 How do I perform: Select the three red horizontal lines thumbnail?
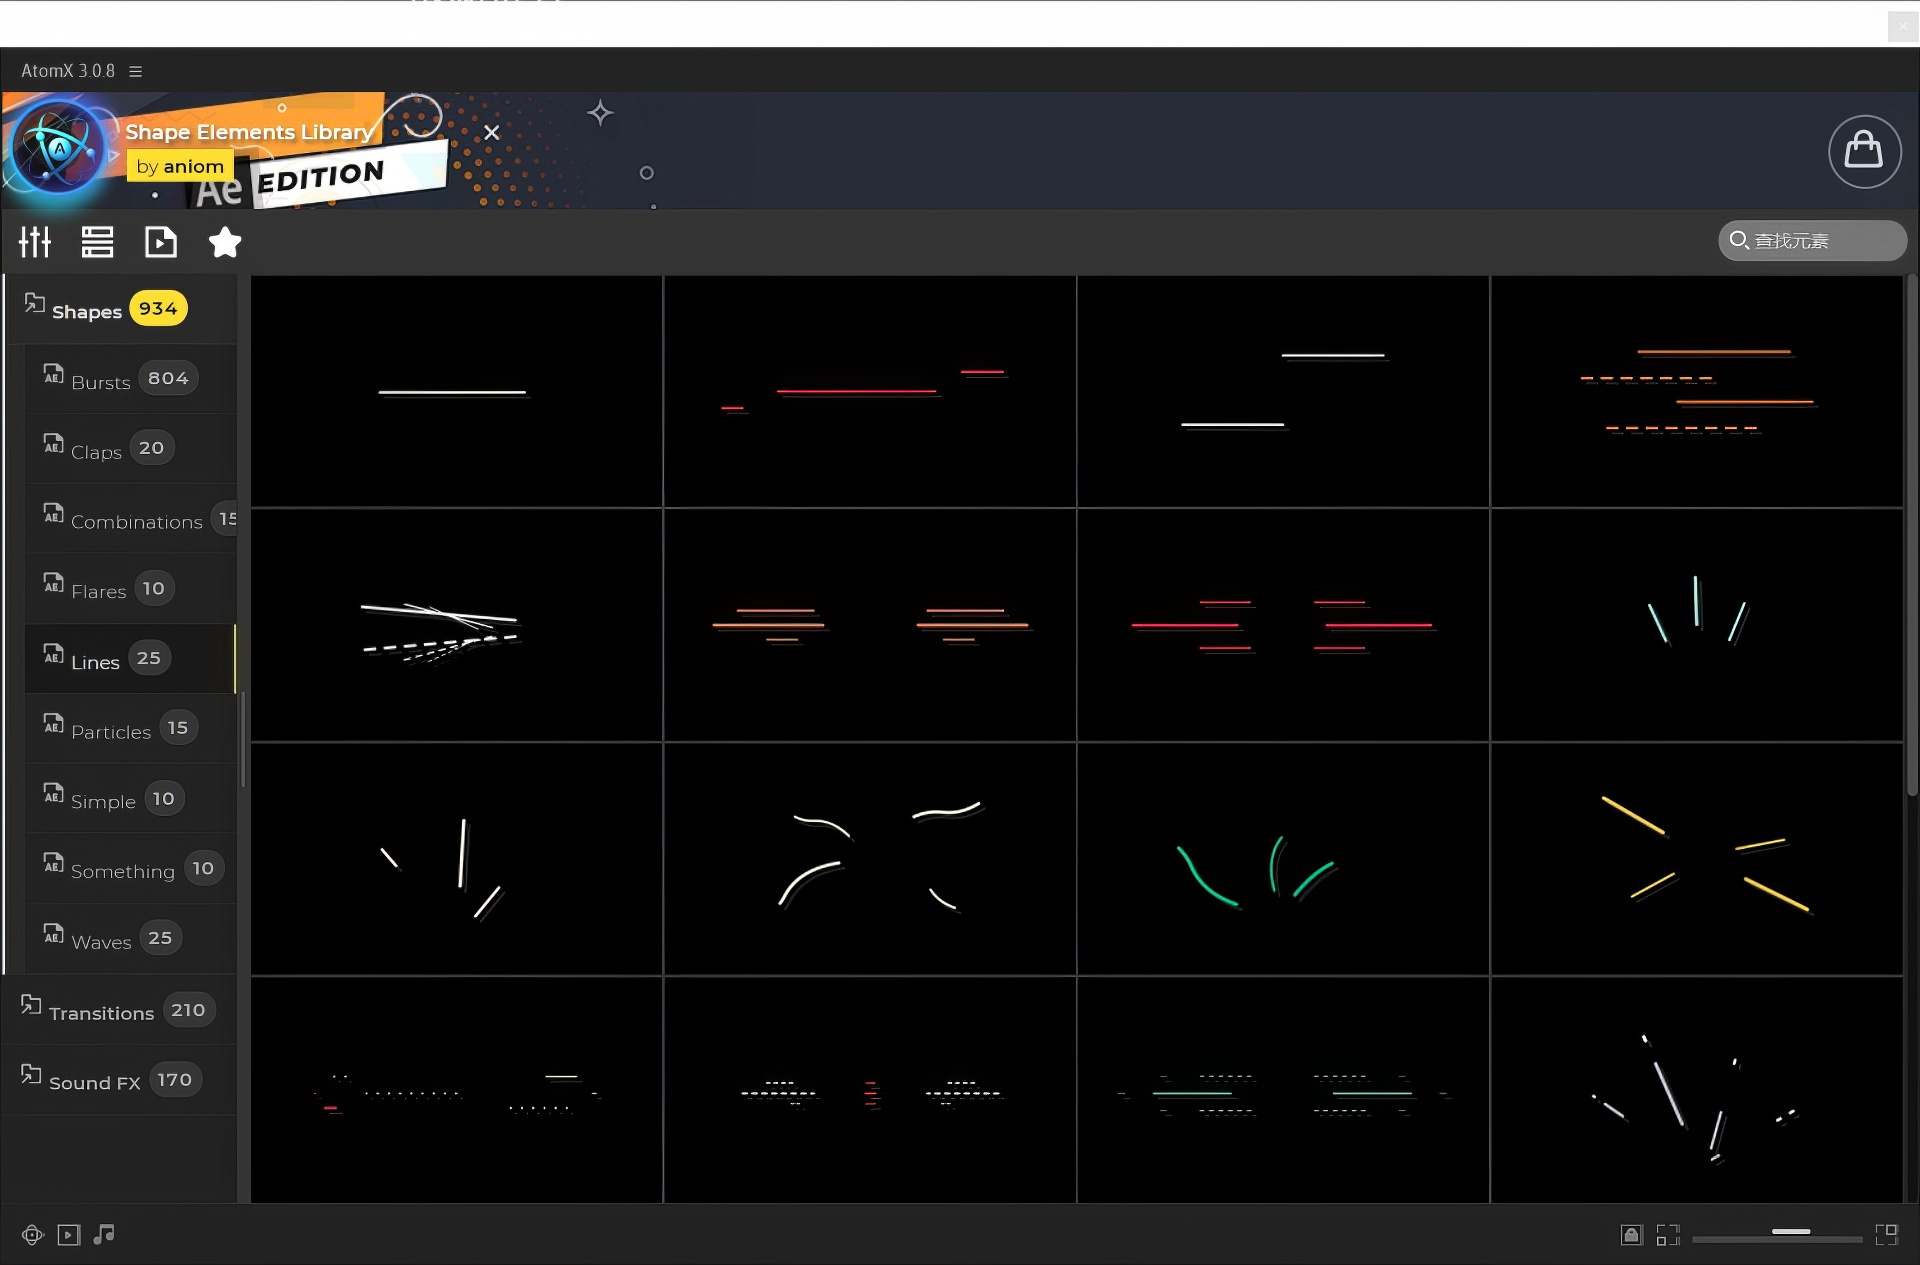pos(870,391)
